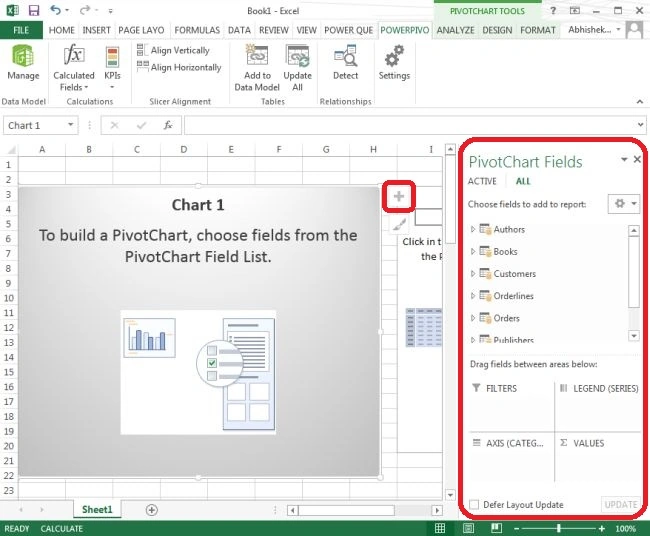Click the Help question mark icon
The height and width of the screenshot is (536, 650).
pyautogui.click(x=553, y=10)
